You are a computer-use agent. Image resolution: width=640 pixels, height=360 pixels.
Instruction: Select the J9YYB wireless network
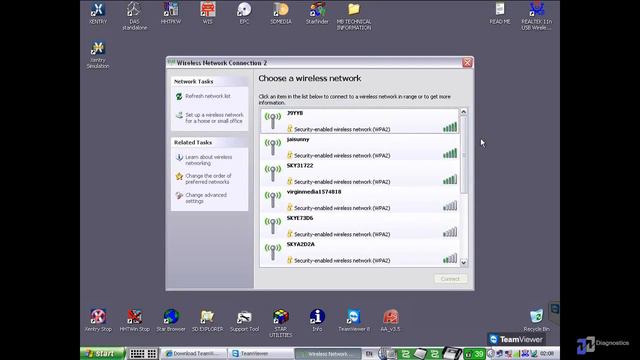click(360, 121)
